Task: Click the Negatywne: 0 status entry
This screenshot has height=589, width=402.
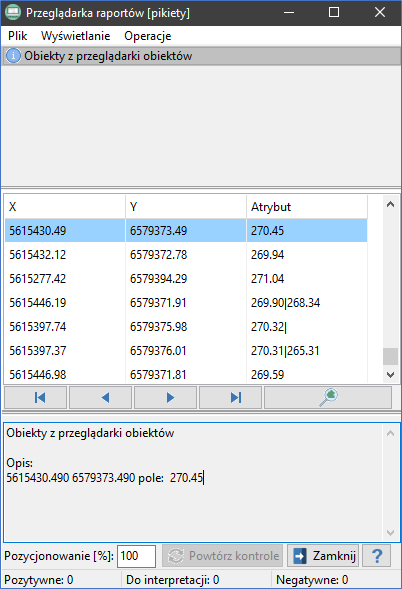Action: tap(312, 580)
